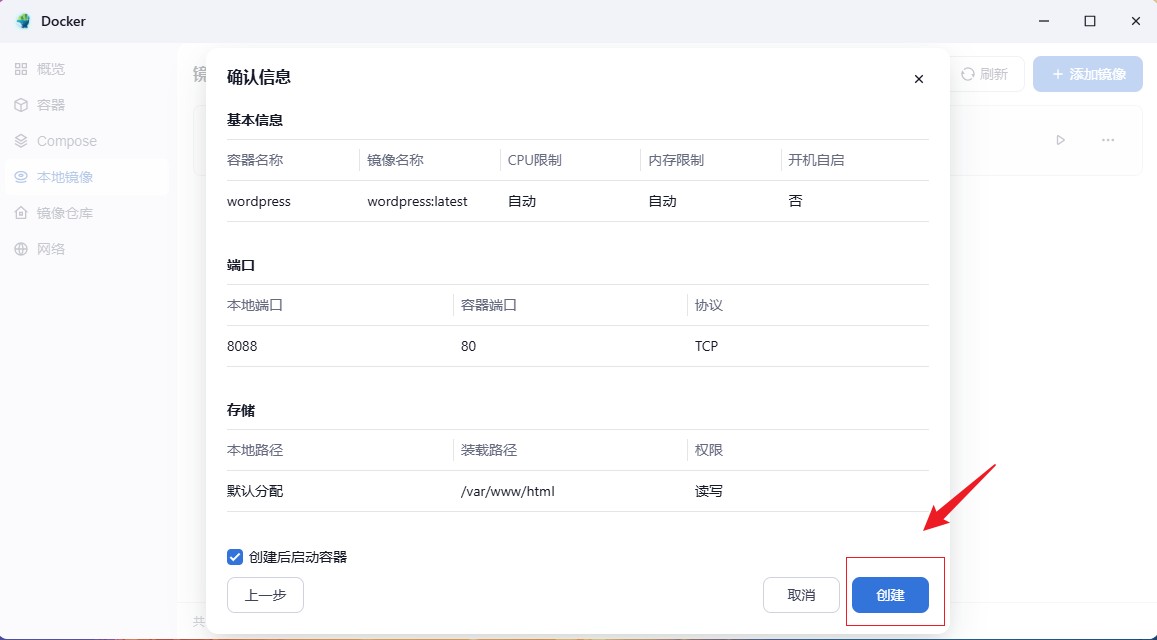Click the 开机自启 column header
1157x640 pixels.
click(816, 160)
